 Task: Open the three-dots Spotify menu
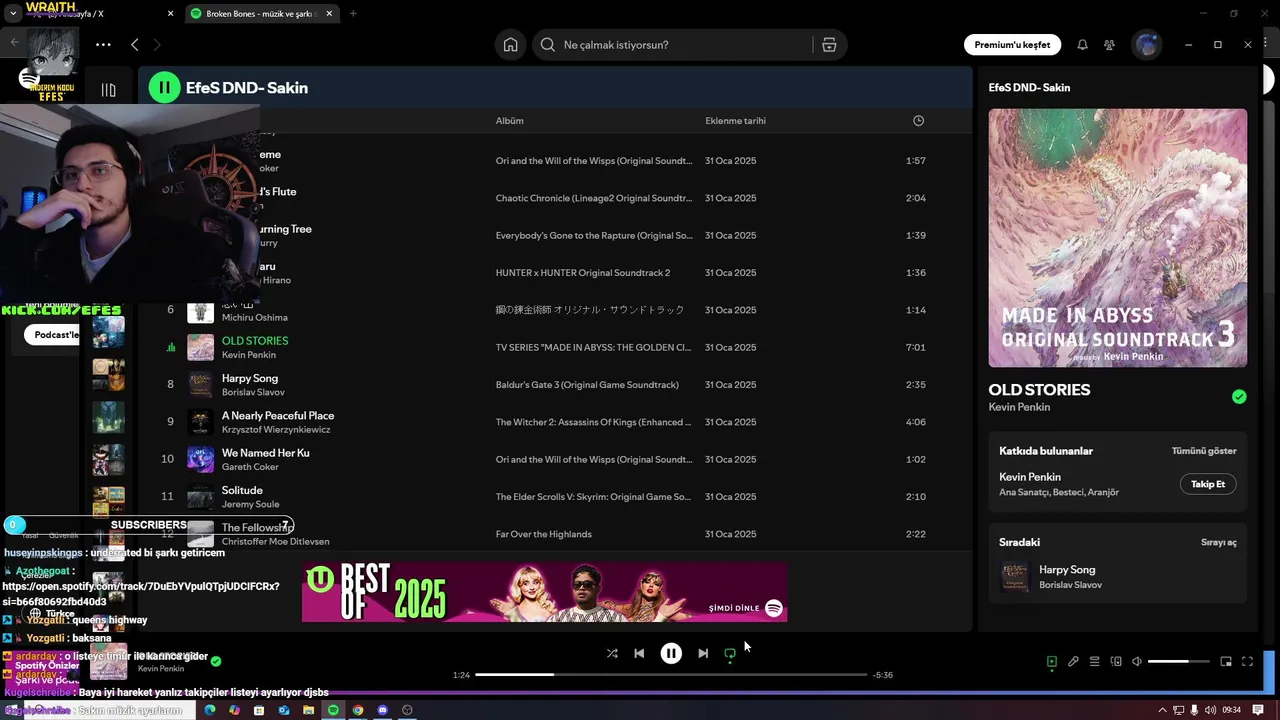tap(103, 45)
